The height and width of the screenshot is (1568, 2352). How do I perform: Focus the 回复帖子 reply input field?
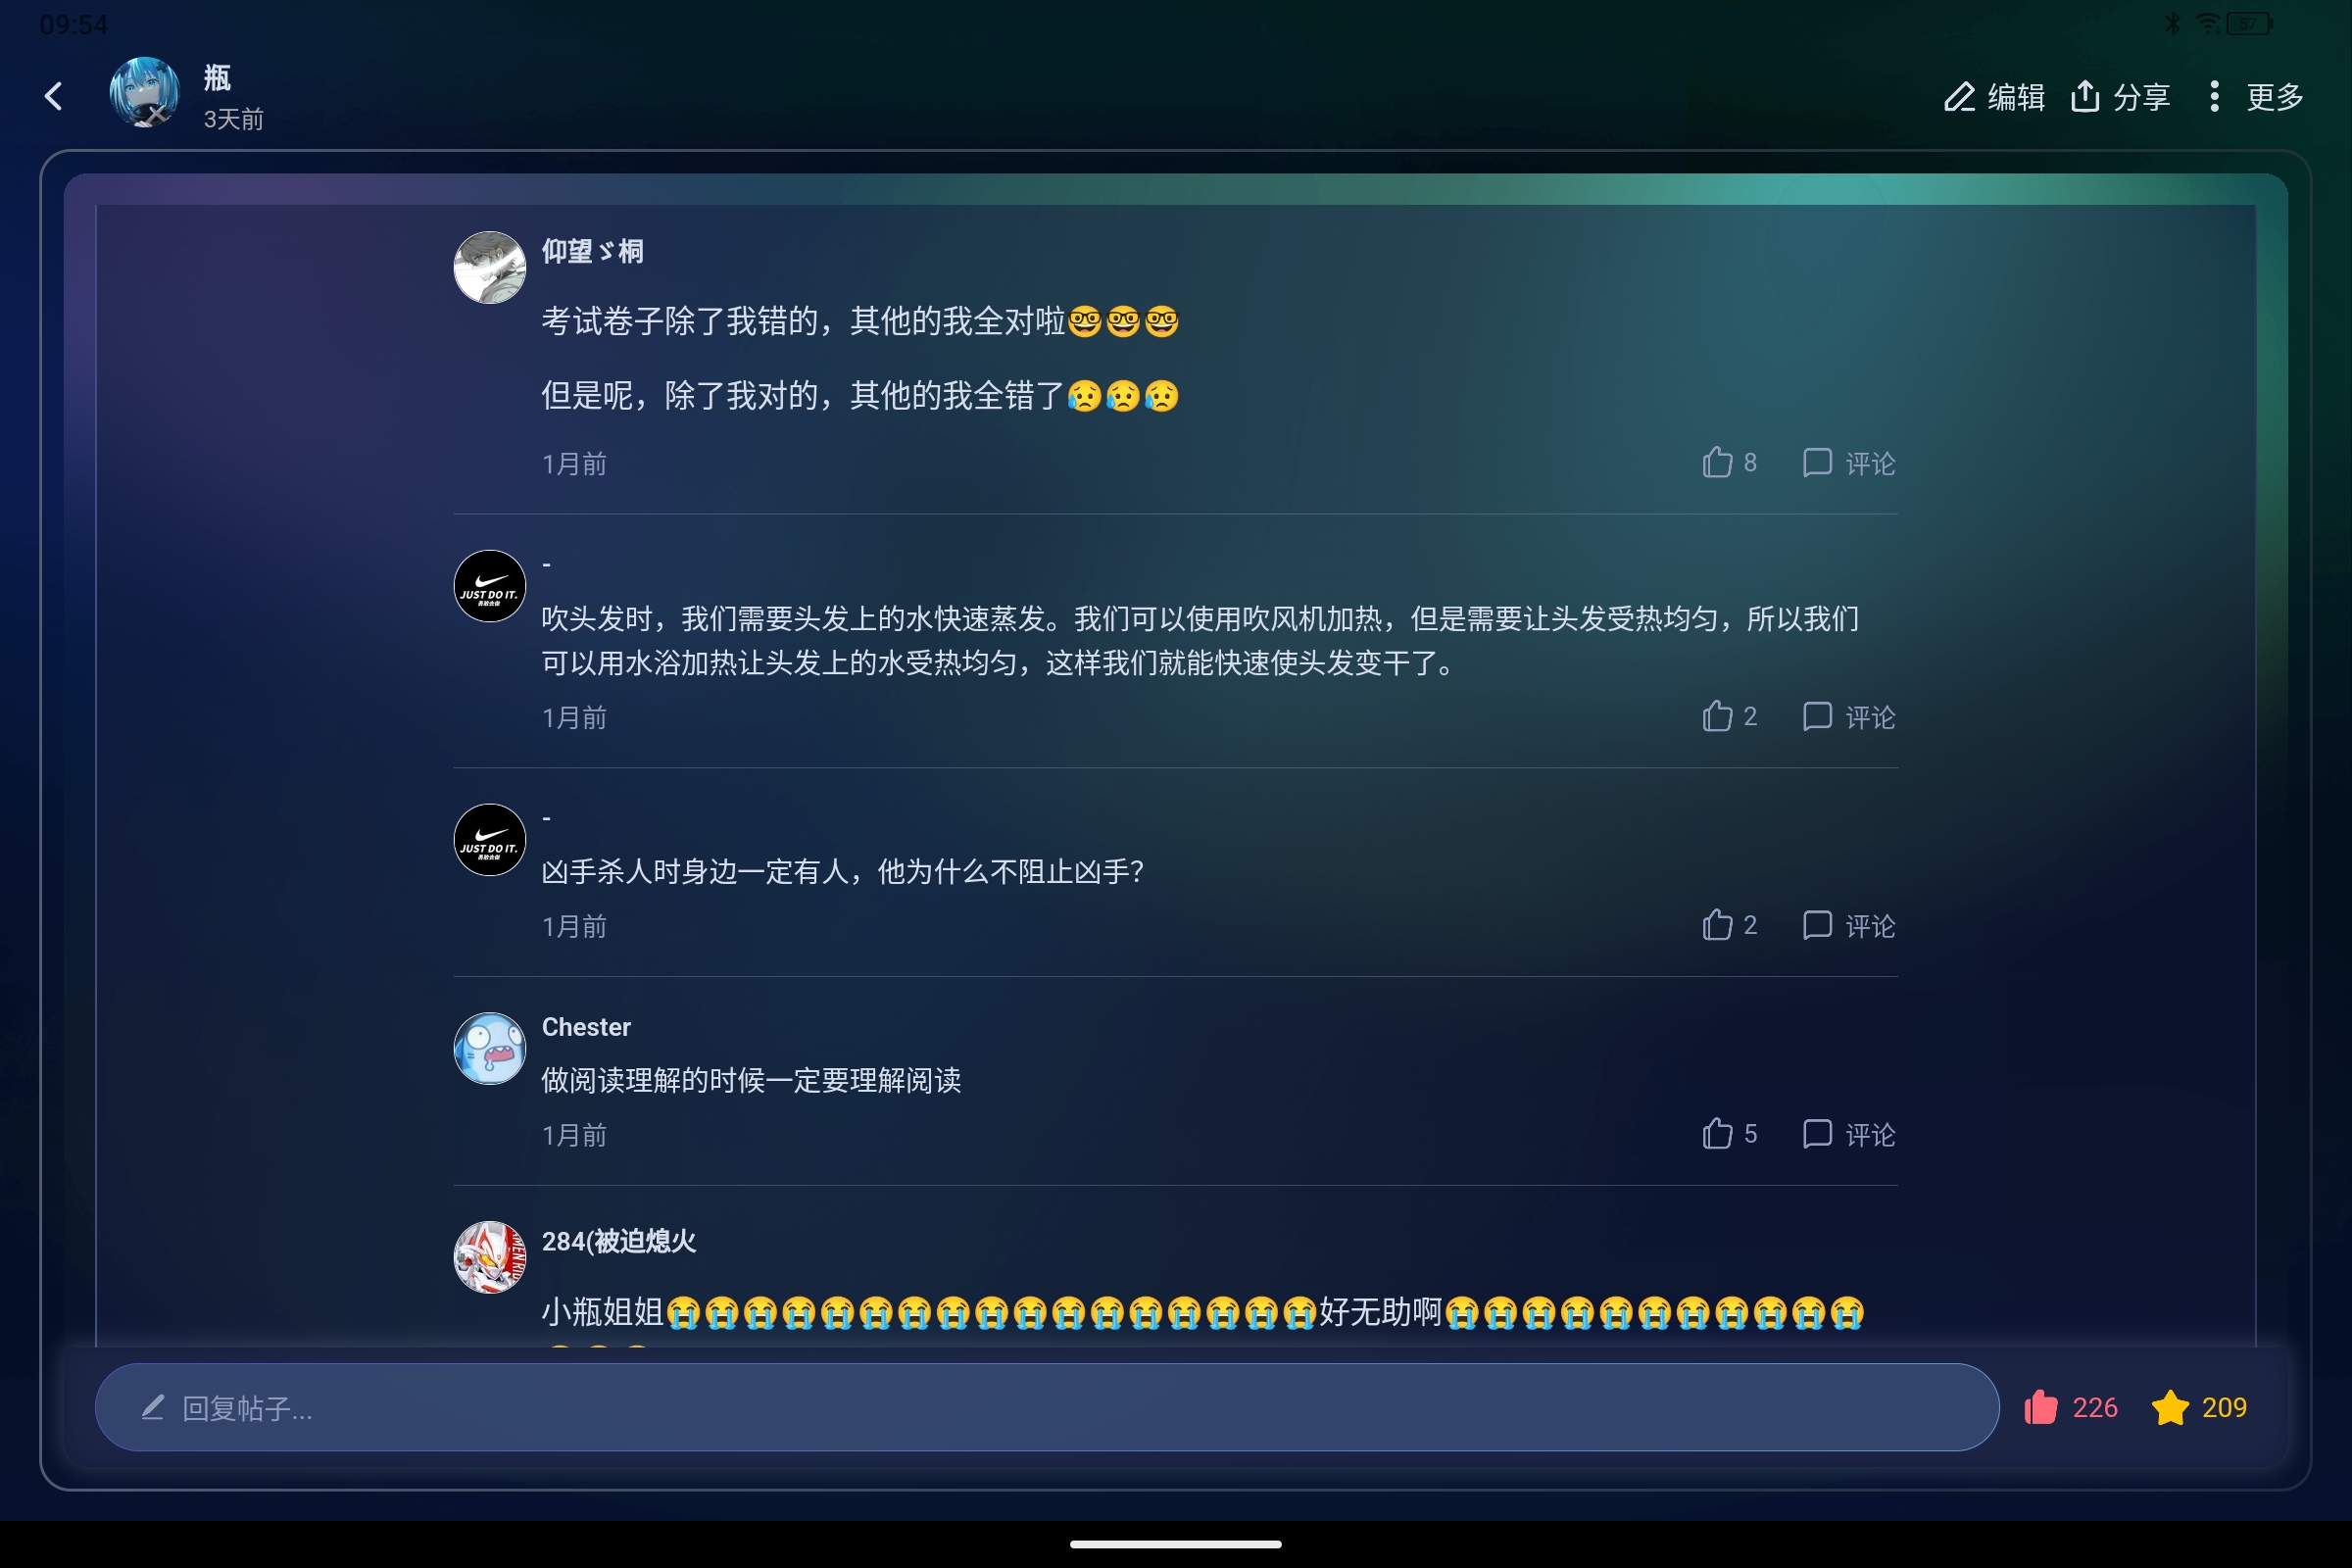pos(1046,1407)
